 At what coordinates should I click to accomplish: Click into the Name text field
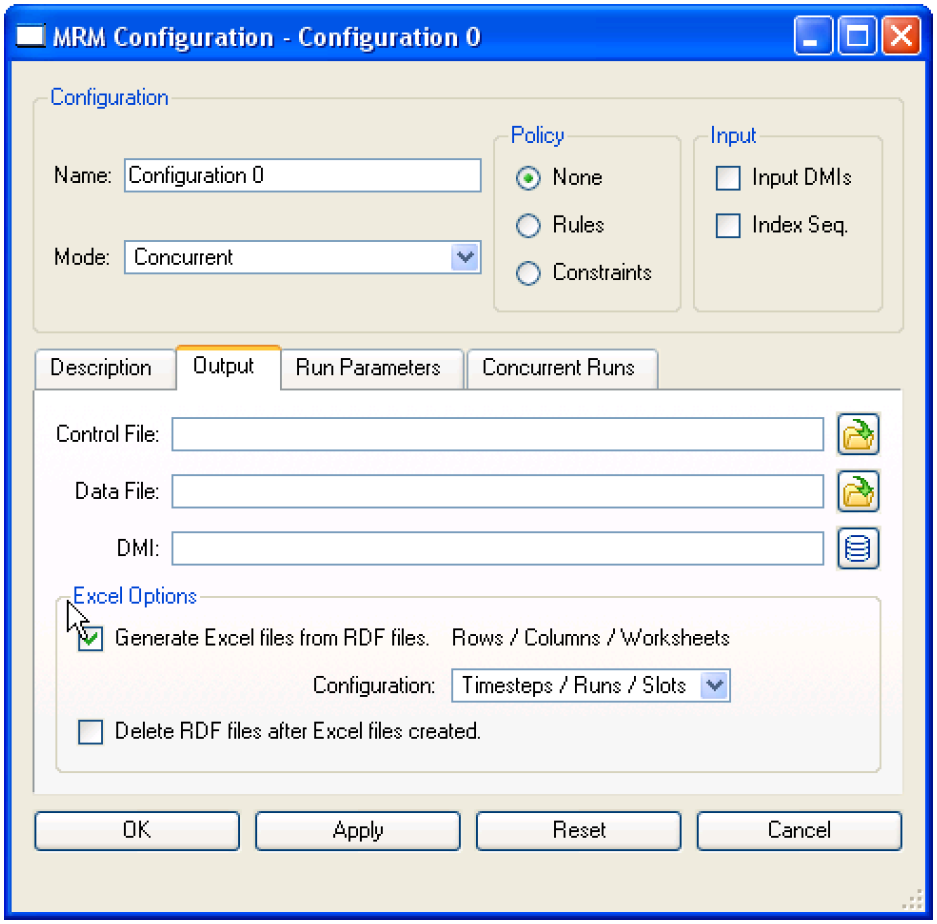coord(303,176)
